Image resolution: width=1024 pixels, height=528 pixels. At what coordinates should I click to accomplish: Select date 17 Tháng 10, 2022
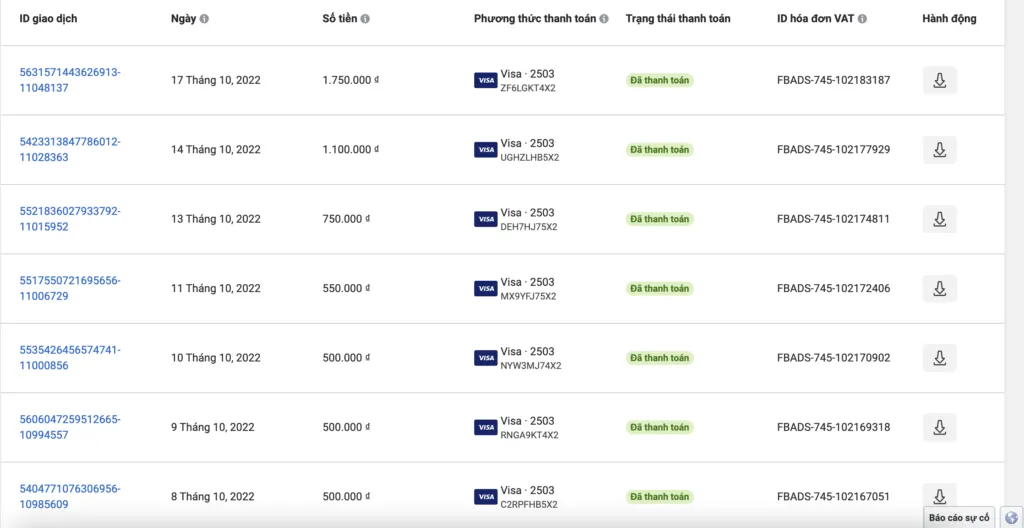[x=216, y=80]
